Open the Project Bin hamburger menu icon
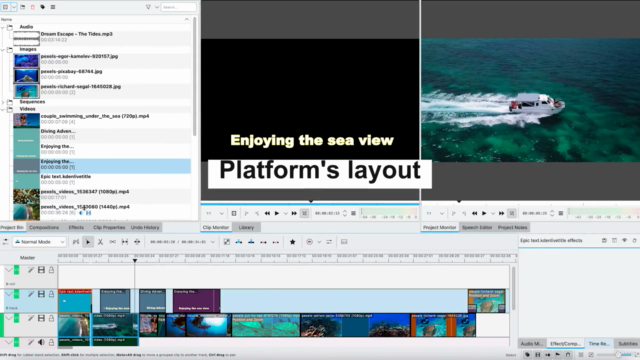Screen dimensions: 640x360 pyautogui.click(x=53, y=7)
